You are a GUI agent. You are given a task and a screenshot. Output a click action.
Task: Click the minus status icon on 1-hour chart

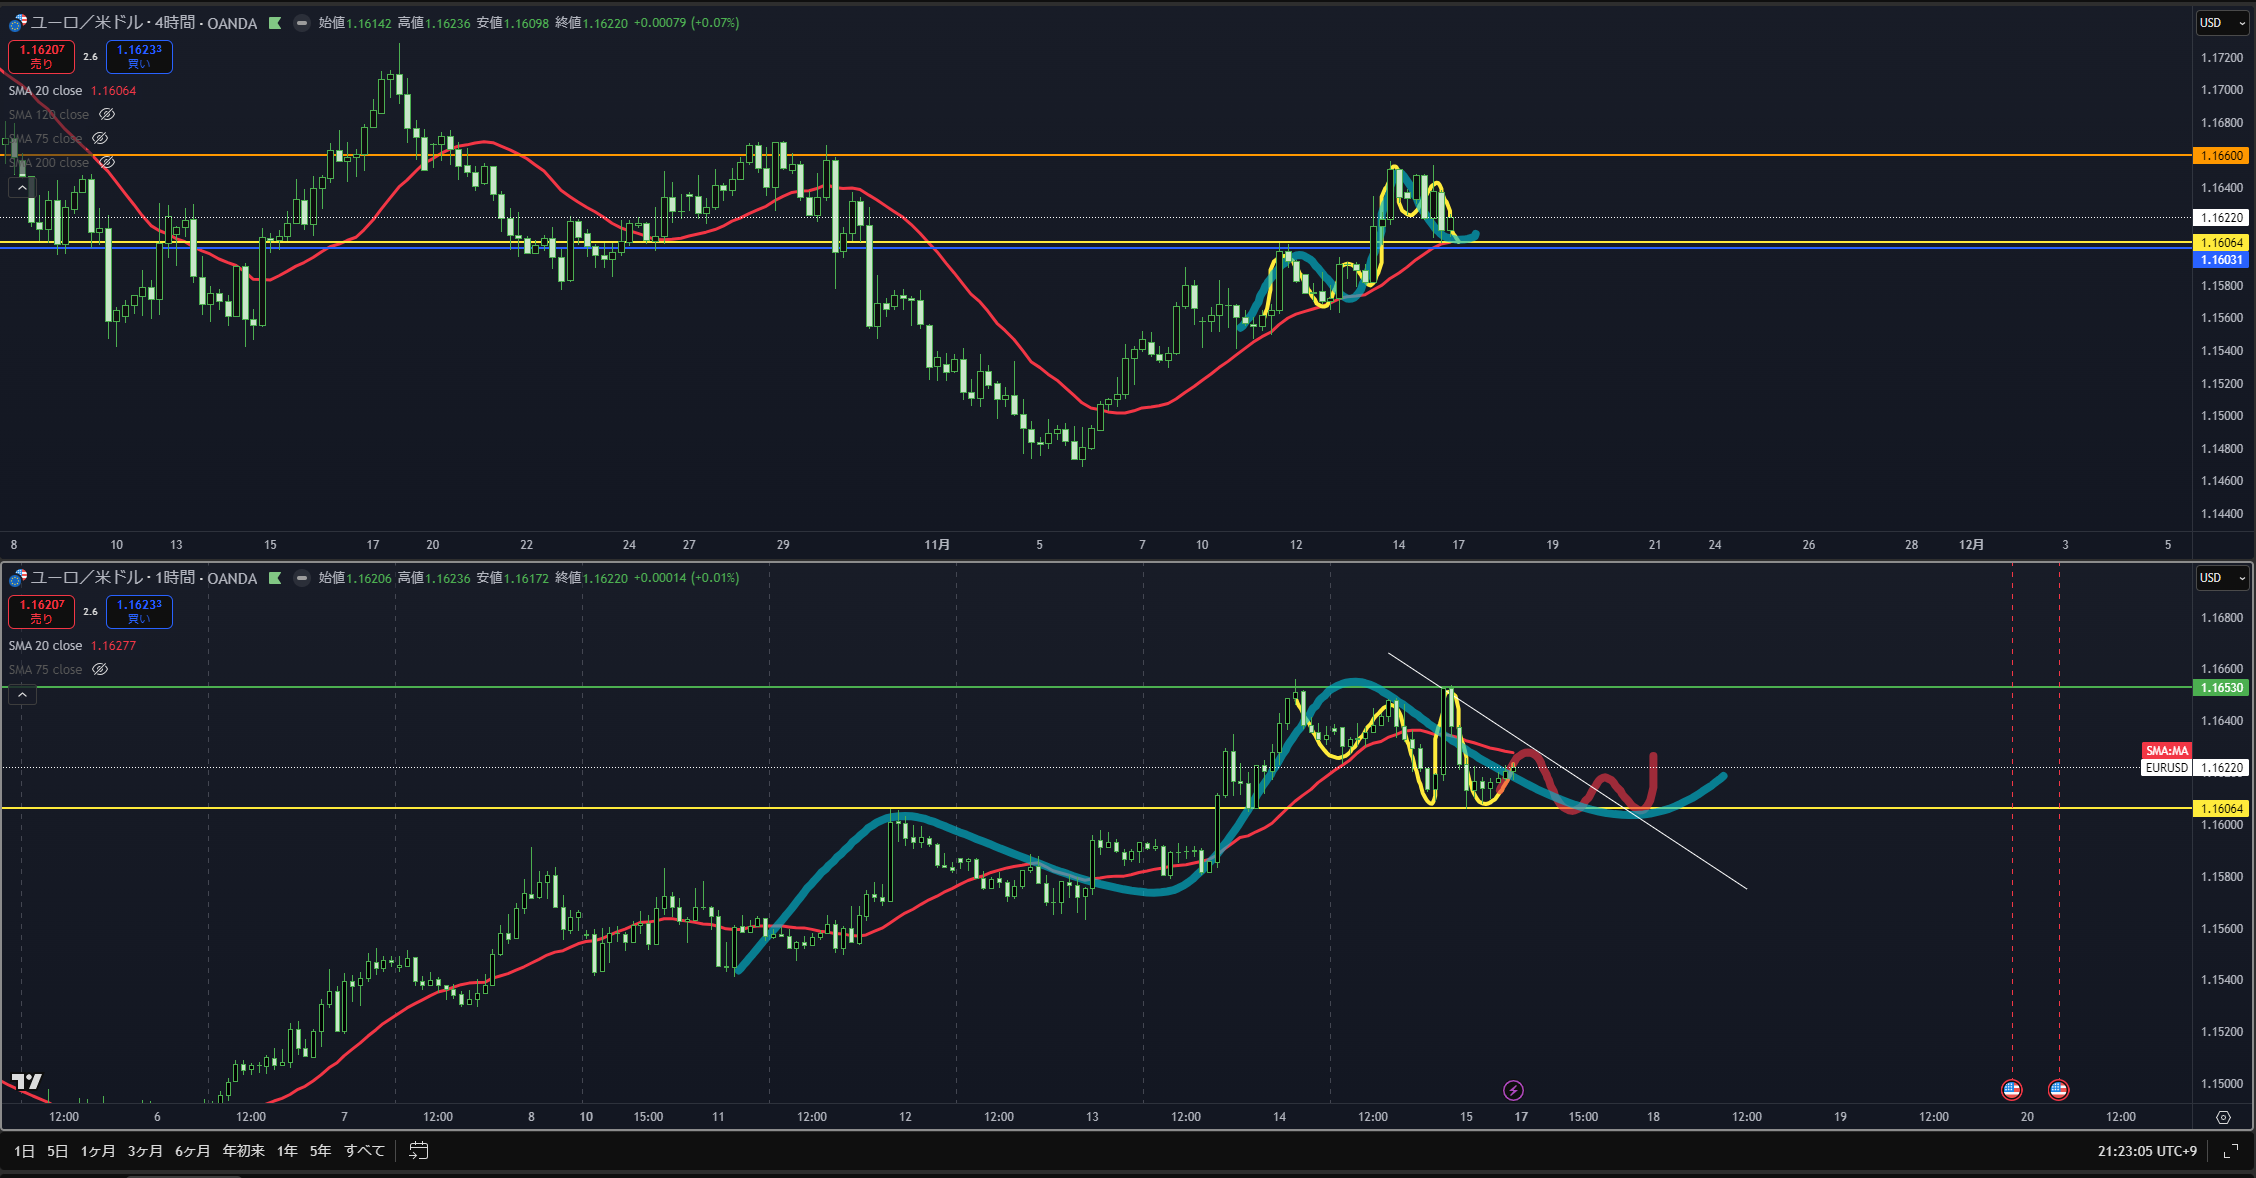coord(301,578)
